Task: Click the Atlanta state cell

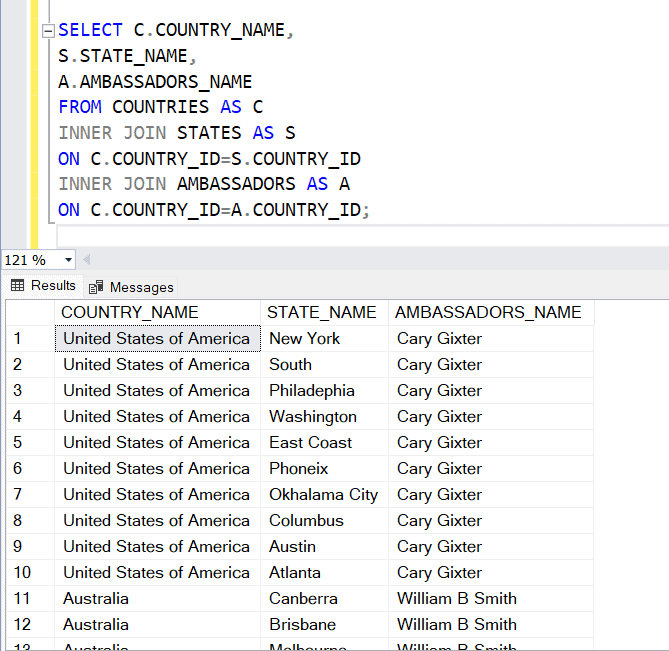Action: click(324, 573)
